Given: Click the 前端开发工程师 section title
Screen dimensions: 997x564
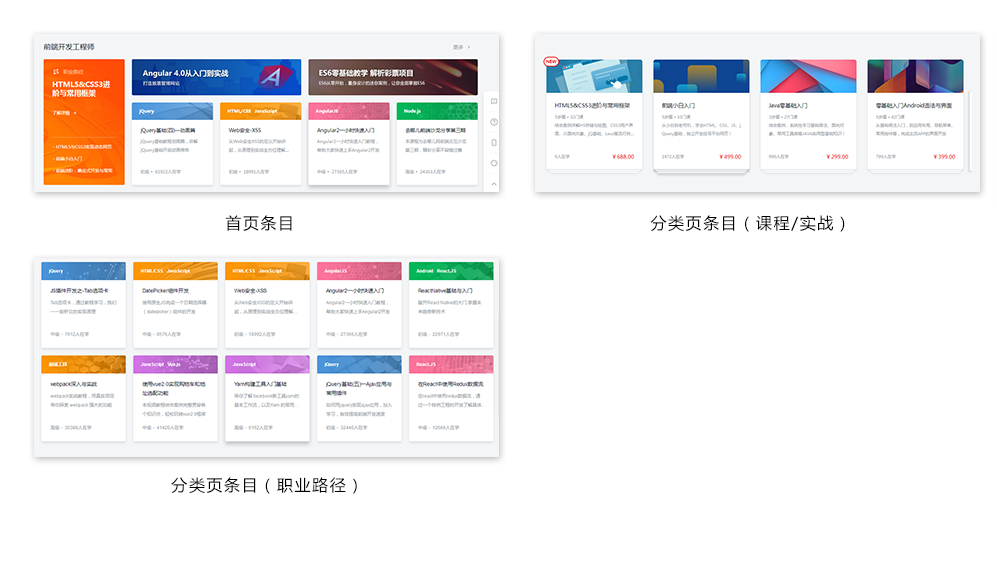Looking at the screenshot, I should click(x=69, y=47).
